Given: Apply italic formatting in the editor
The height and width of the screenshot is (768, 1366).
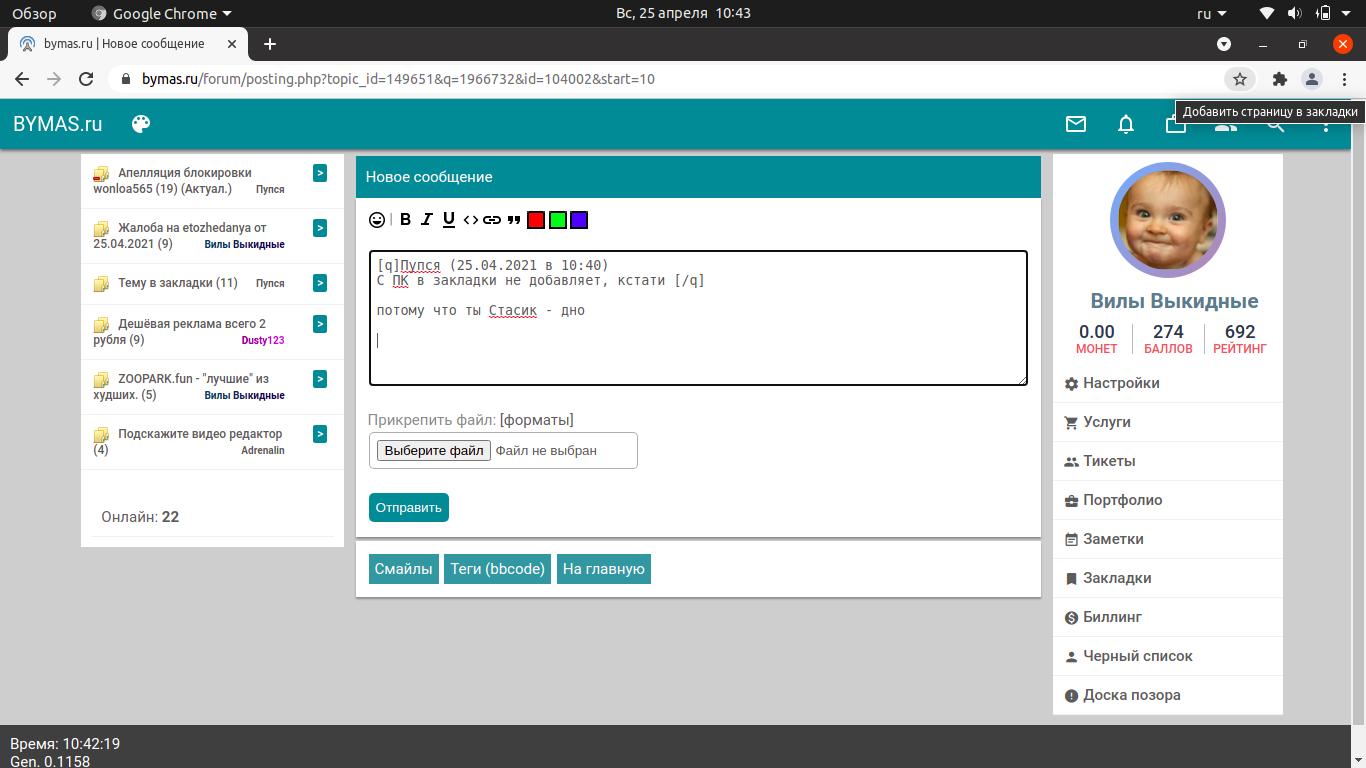Looking at the screenshot, I should click(x=427, y=220).
